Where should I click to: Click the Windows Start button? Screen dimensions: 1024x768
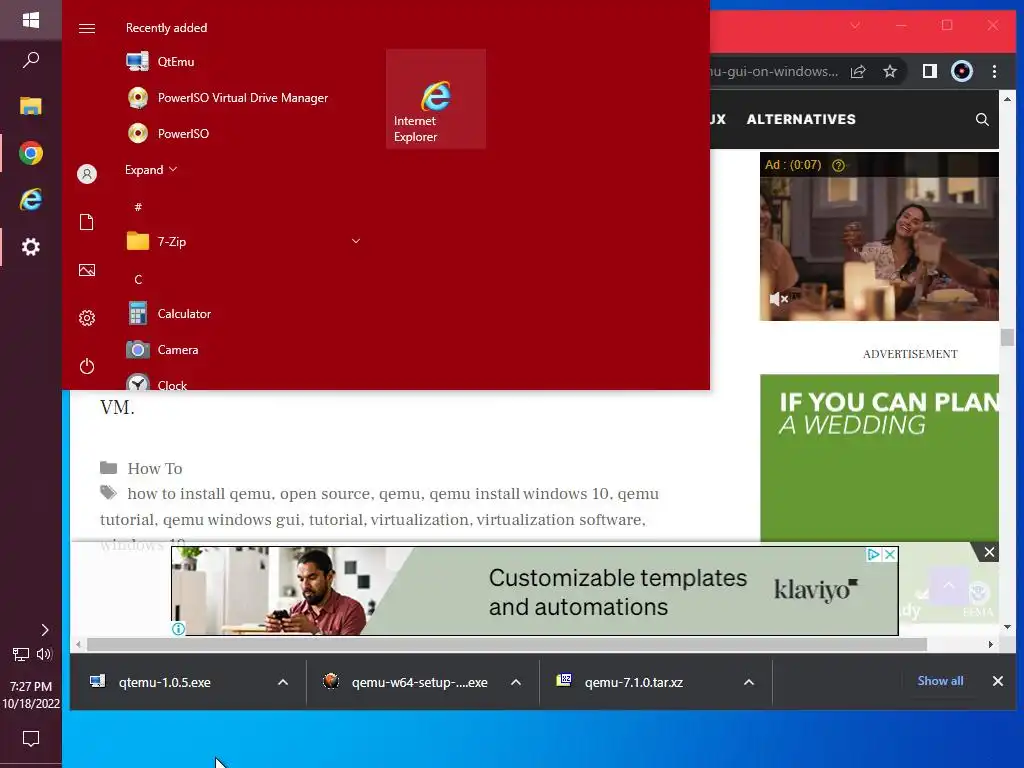pos(31,20)
